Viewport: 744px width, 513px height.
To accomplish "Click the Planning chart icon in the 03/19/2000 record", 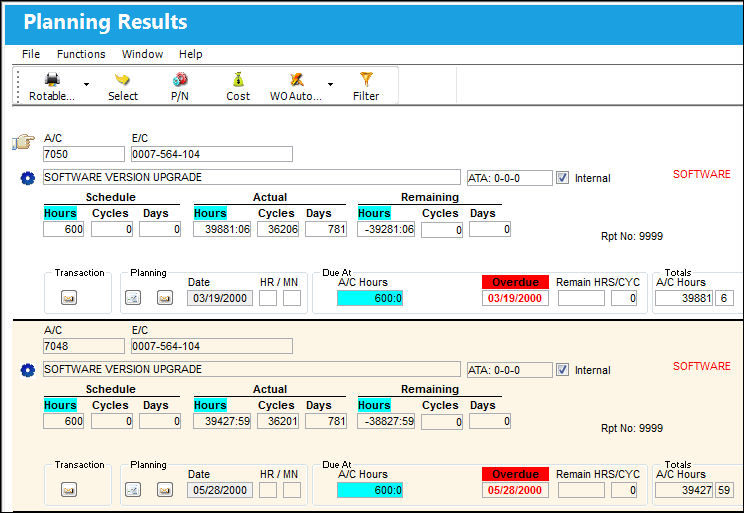I will click(x=133, y=298).
